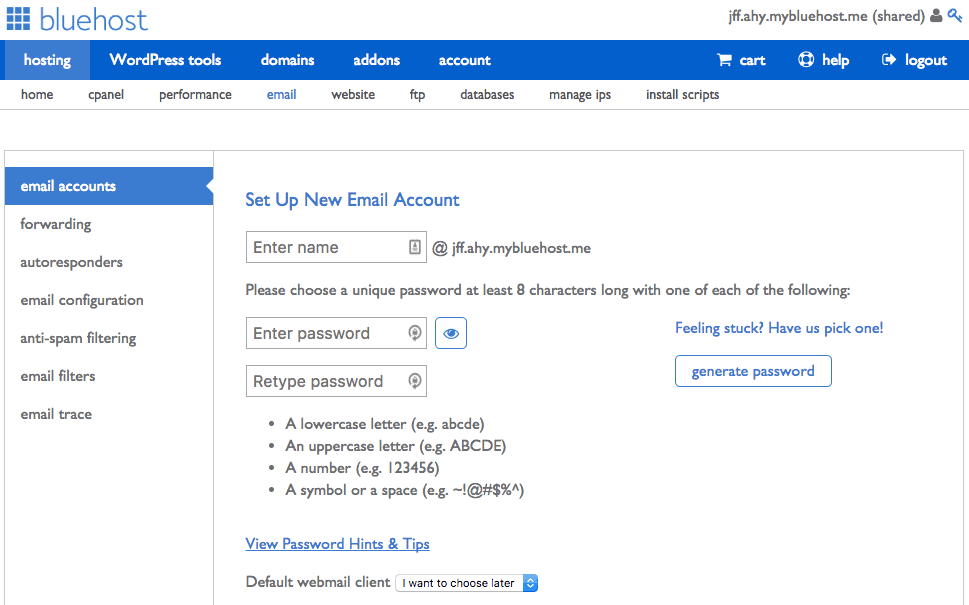Click the generate password button
The image size is (969, 605).
(x=753, y=371)
